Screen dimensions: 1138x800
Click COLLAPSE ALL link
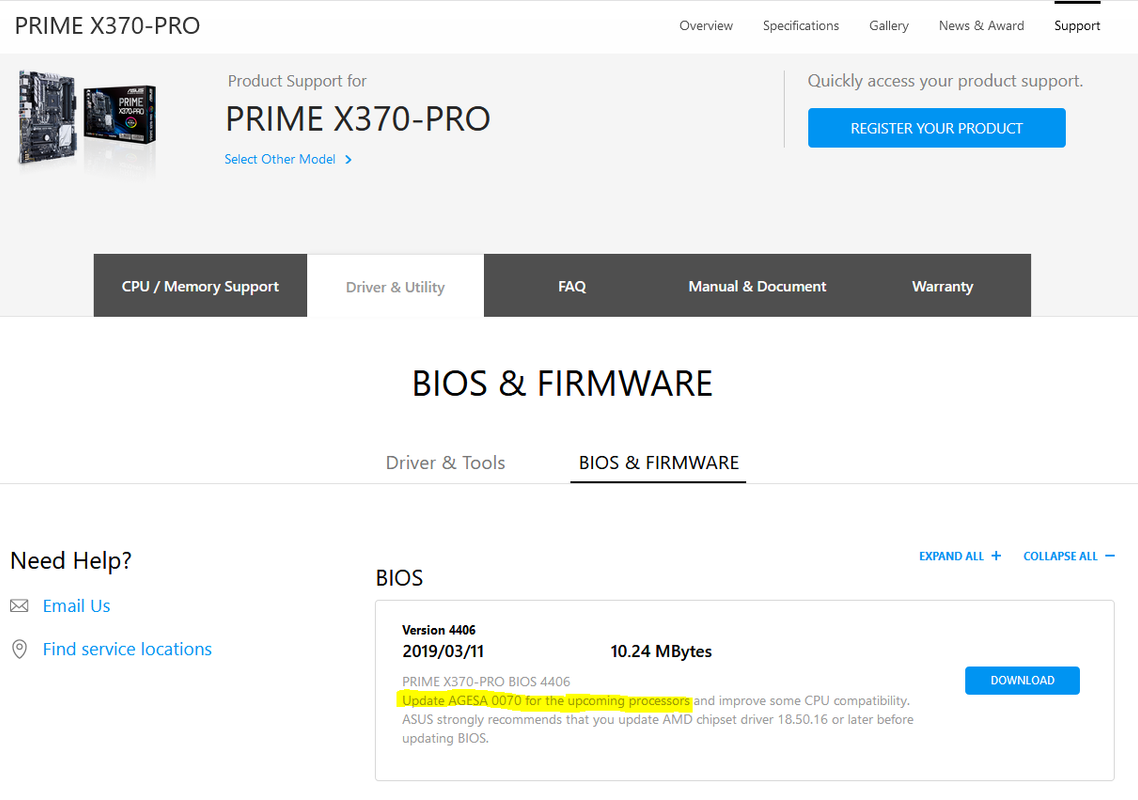(x=1060, y=556)
